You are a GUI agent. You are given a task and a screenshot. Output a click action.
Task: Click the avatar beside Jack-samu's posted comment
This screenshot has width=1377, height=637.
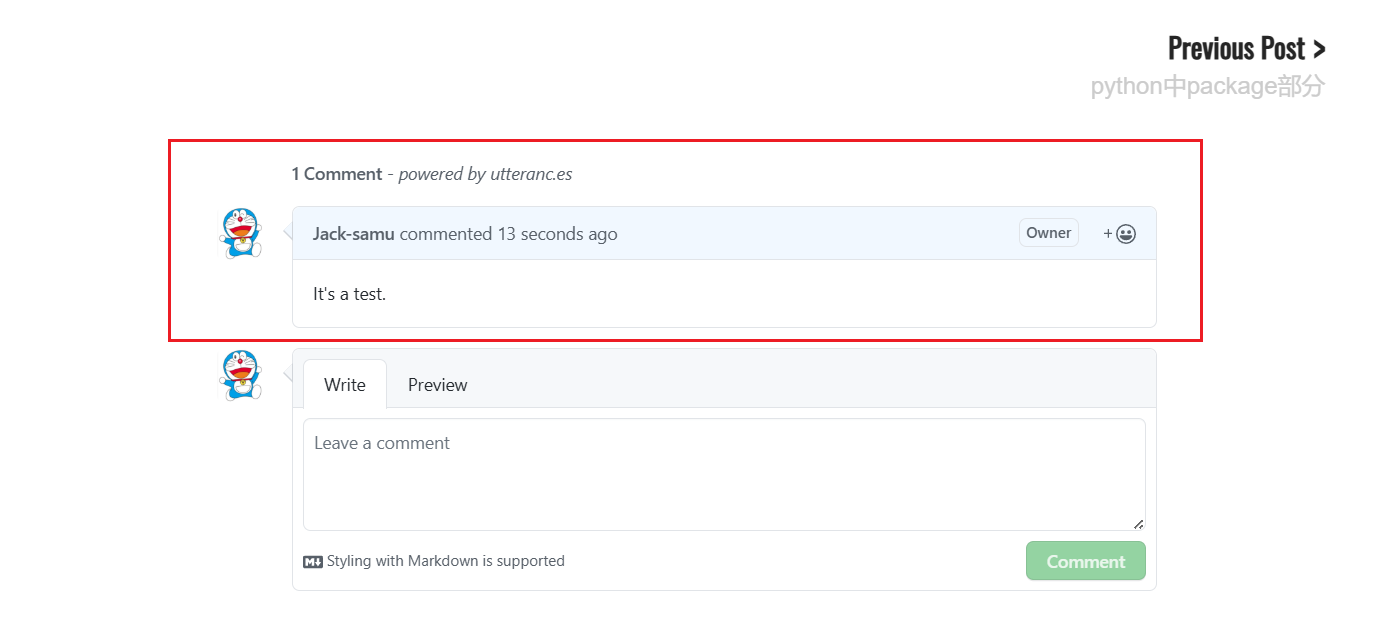[240, 233]
